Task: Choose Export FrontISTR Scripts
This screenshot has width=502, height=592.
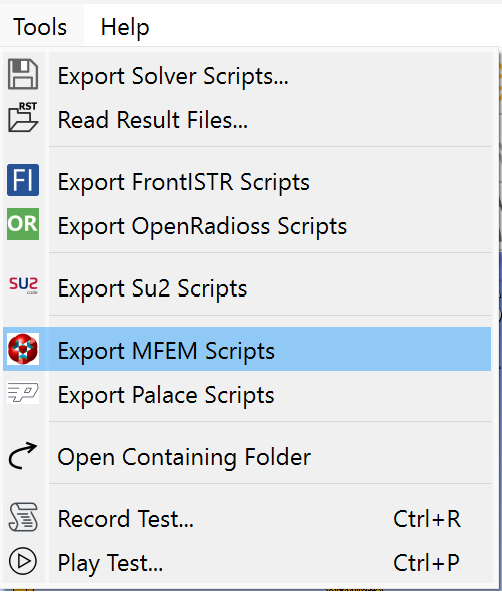Action: (247, 182)
